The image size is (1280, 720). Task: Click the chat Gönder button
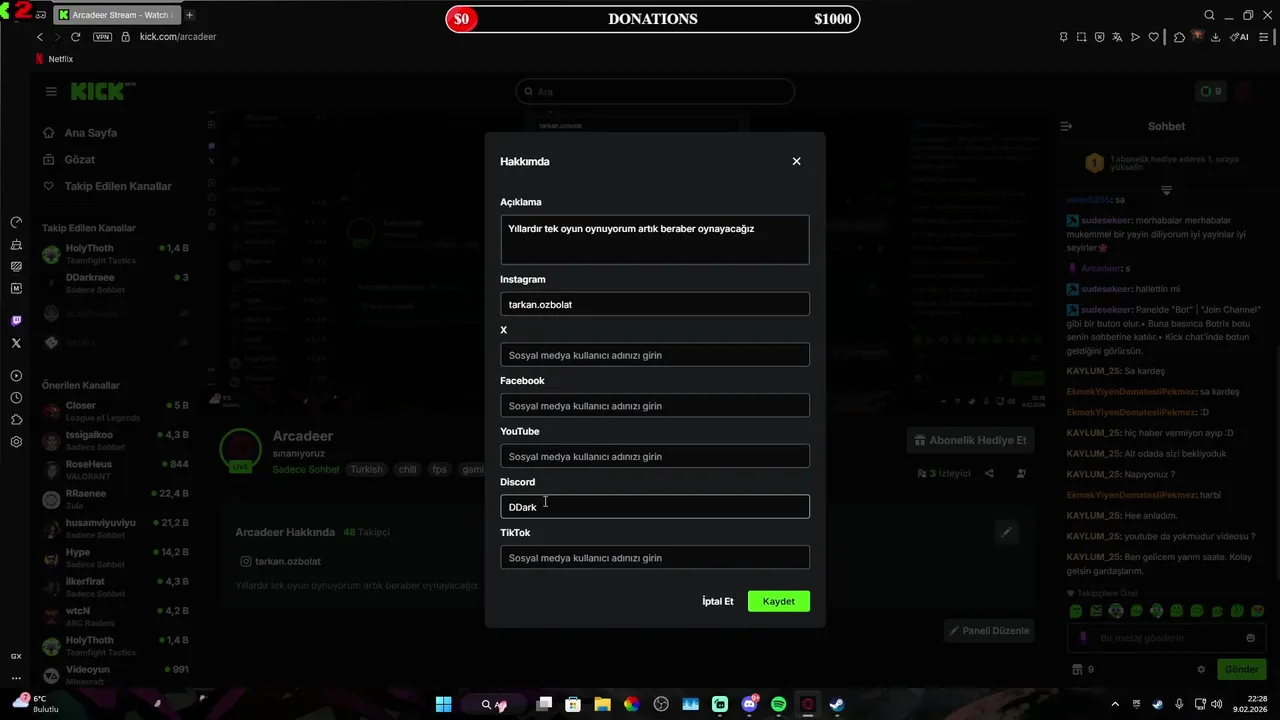pyautogui.click(x=1241, y=669)
